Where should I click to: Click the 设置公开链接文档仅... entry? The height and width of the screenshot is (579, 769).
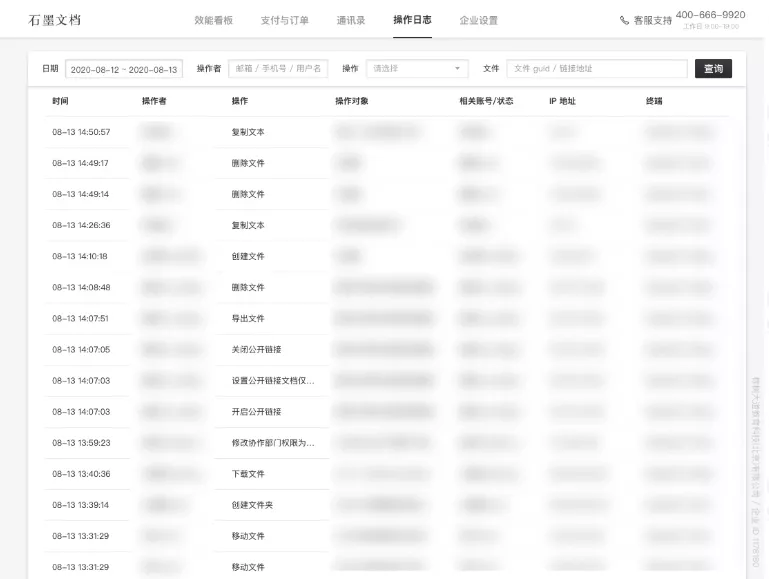(x=273, y=380)
